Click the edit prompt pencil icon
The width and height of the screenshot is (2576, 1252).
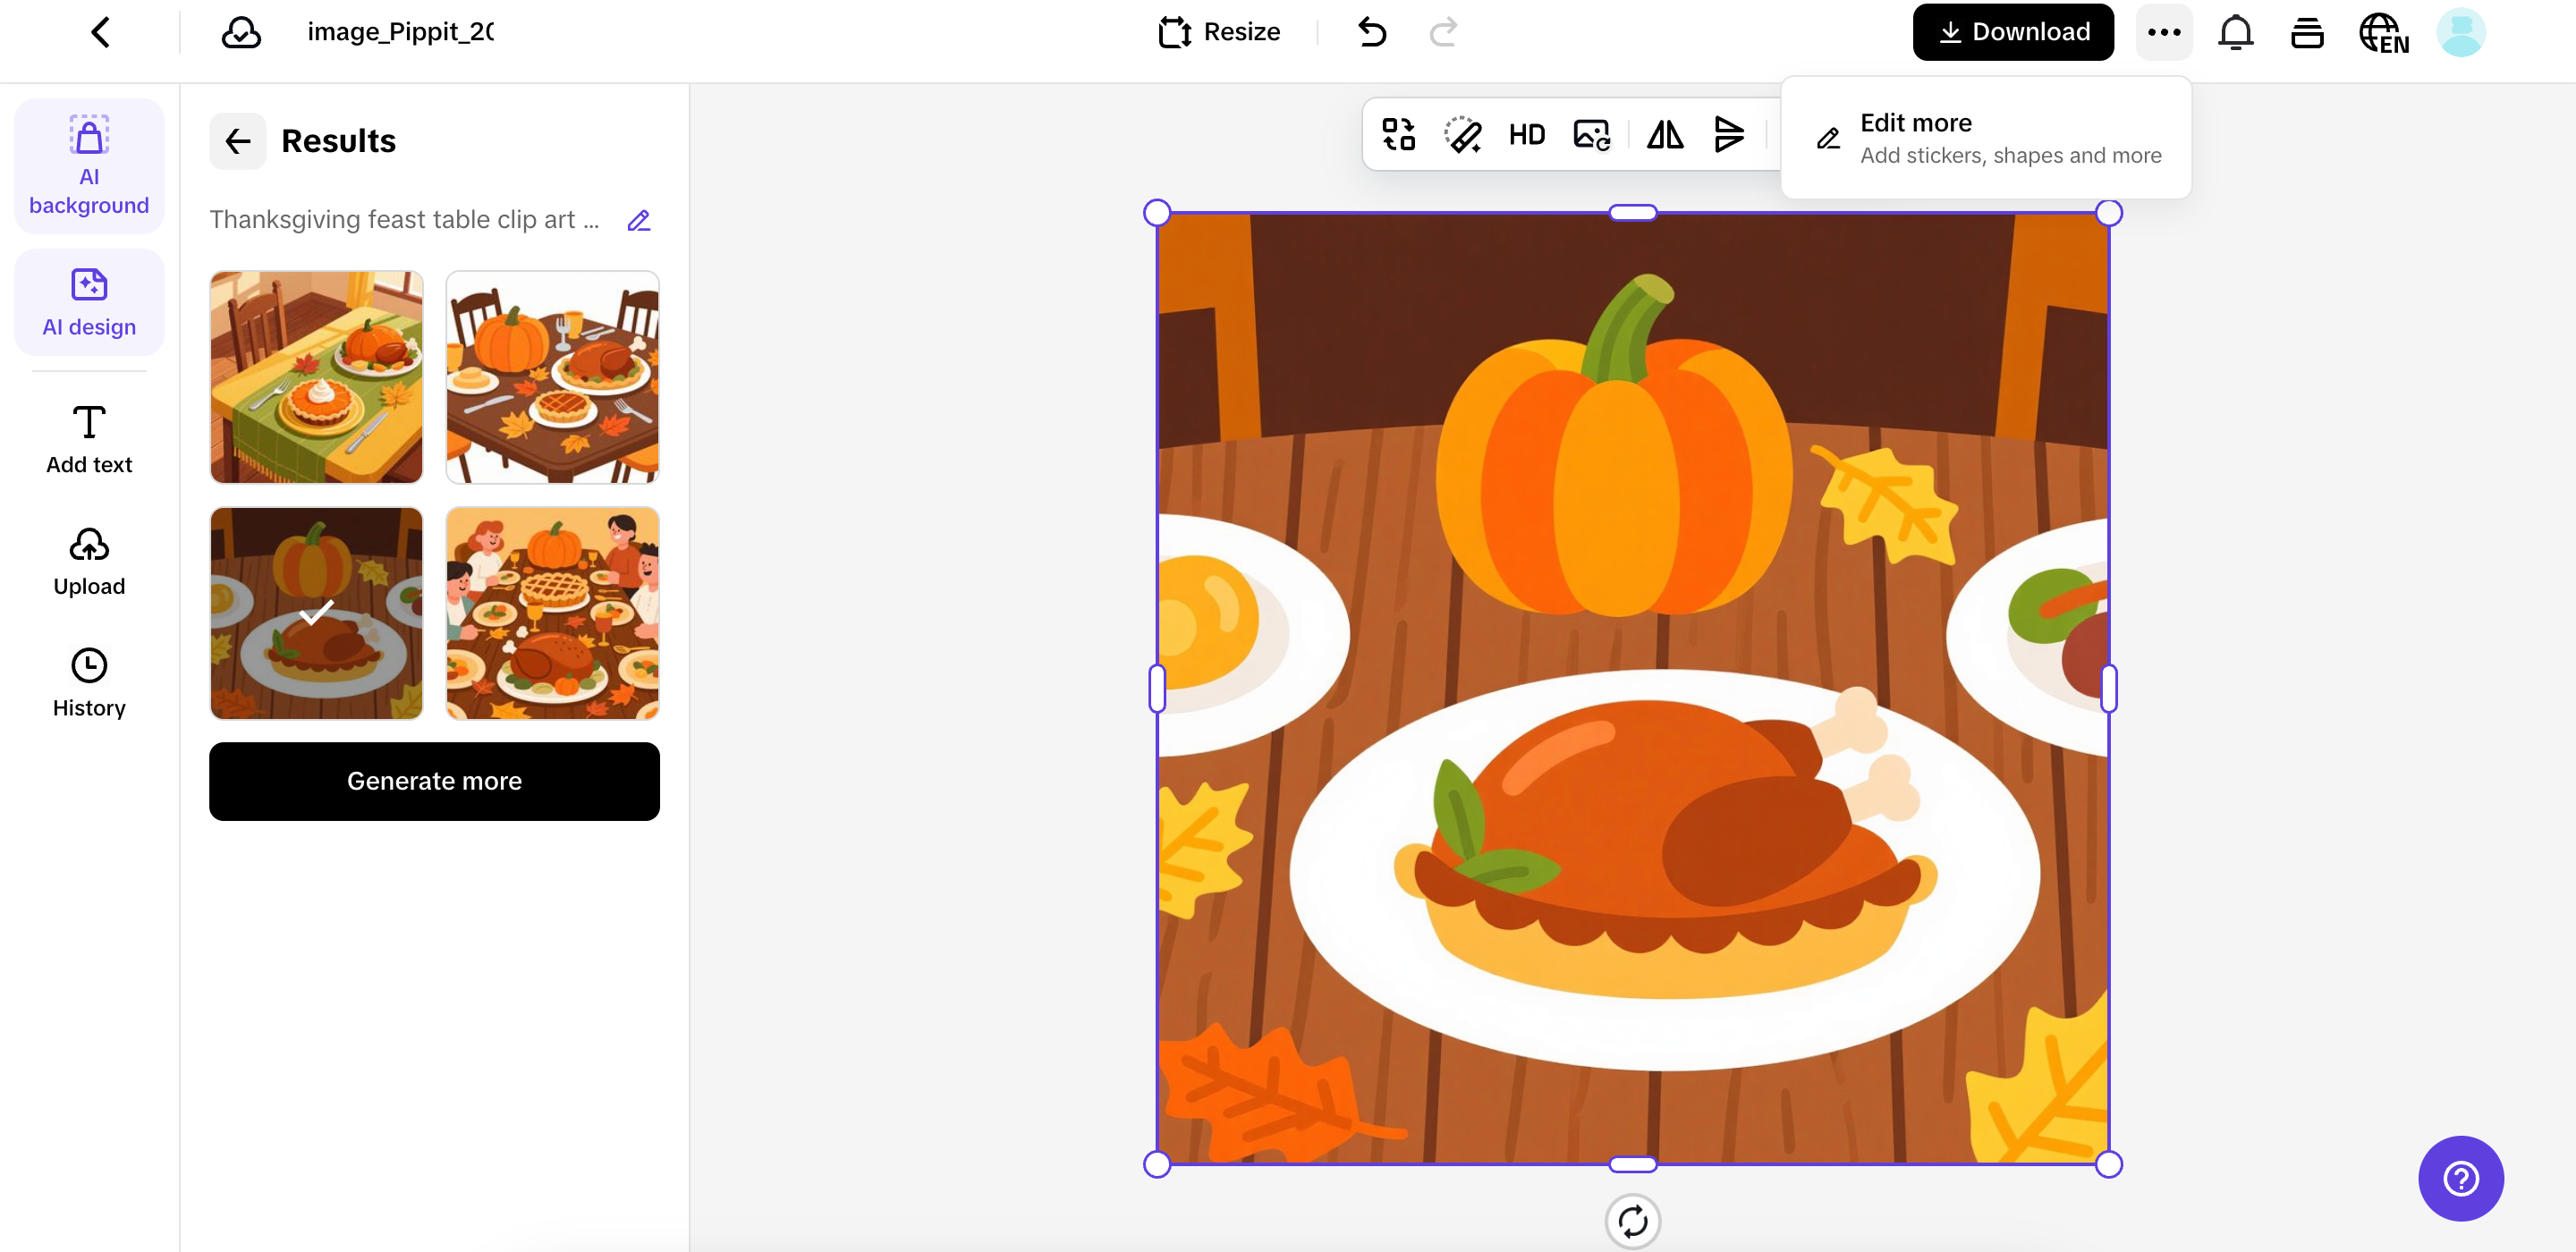[639, 220]
